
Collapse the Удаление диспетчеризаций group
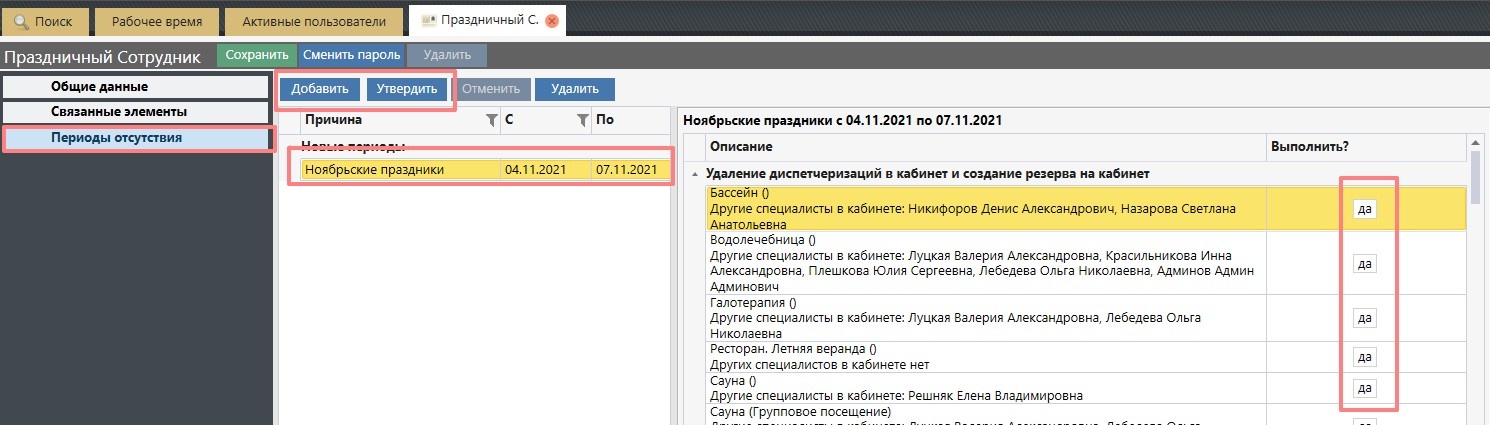coord(695,174)
